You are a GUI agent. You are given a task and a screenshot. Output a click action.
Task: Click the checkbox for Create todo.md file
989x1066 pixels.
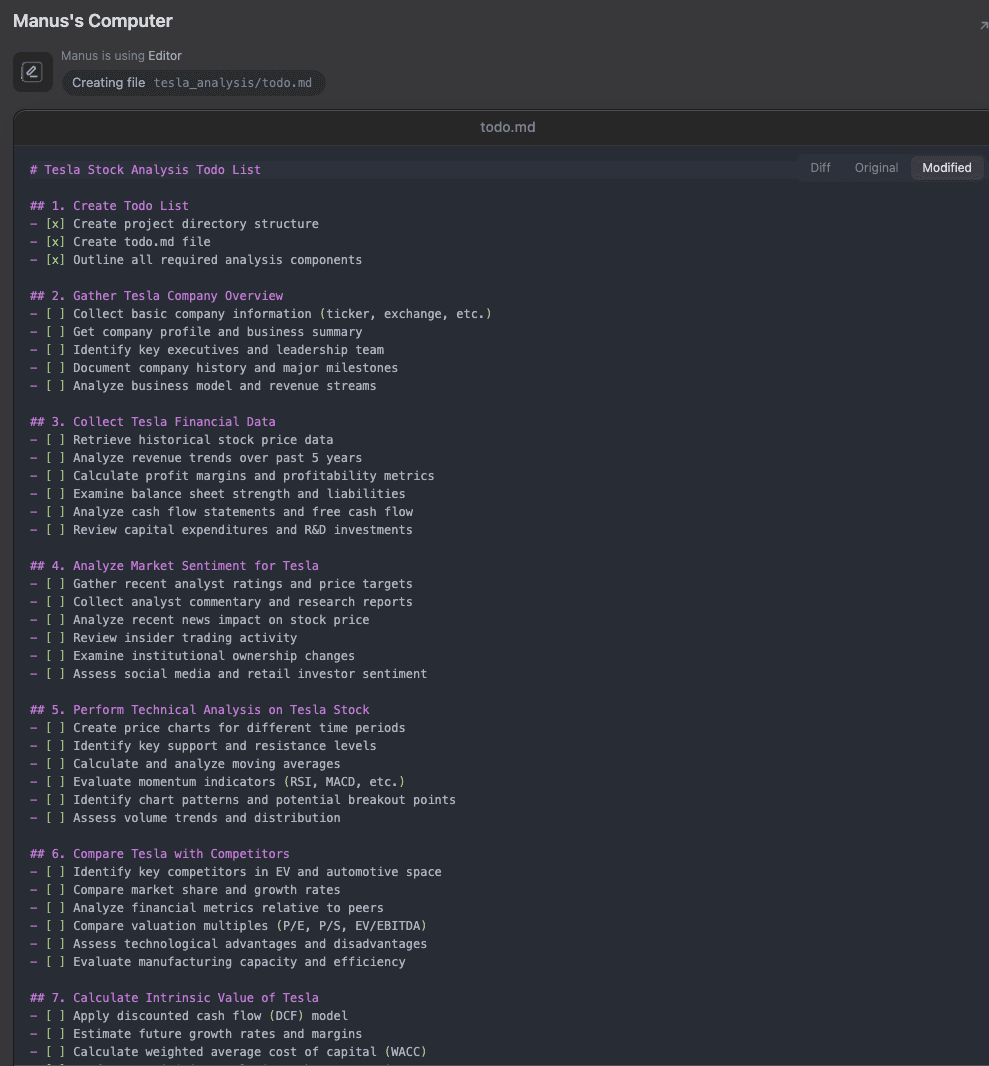click(x=55, y=242)
